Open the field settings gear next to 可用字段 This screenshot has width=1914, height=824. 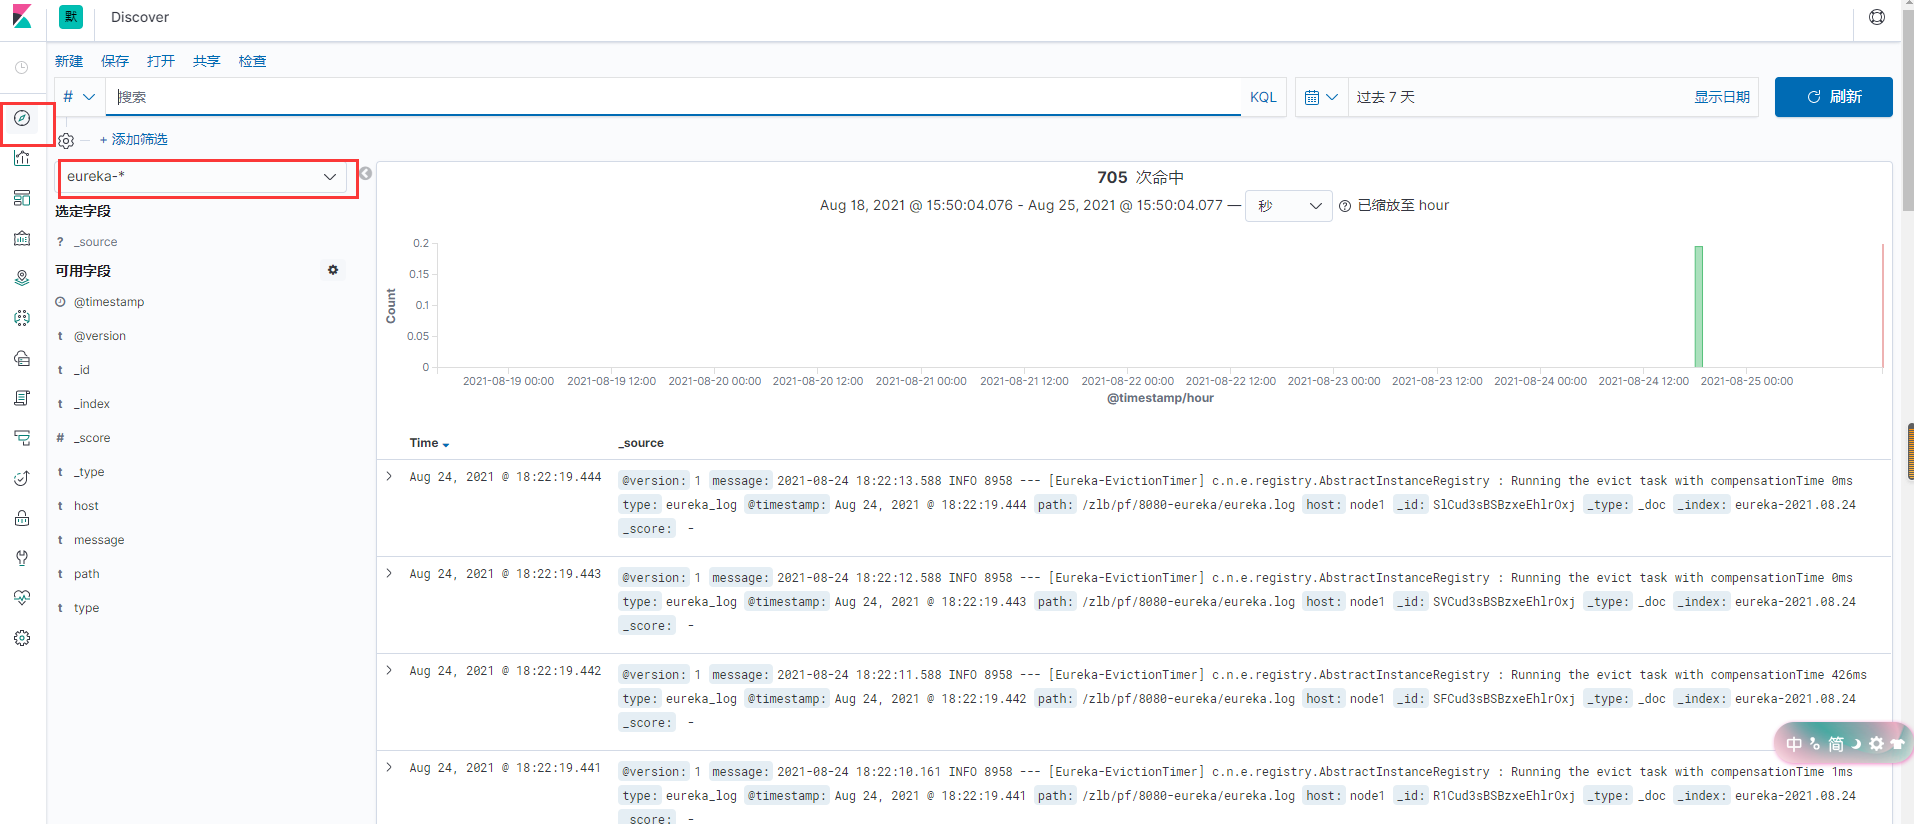click(x=333, y=270)
